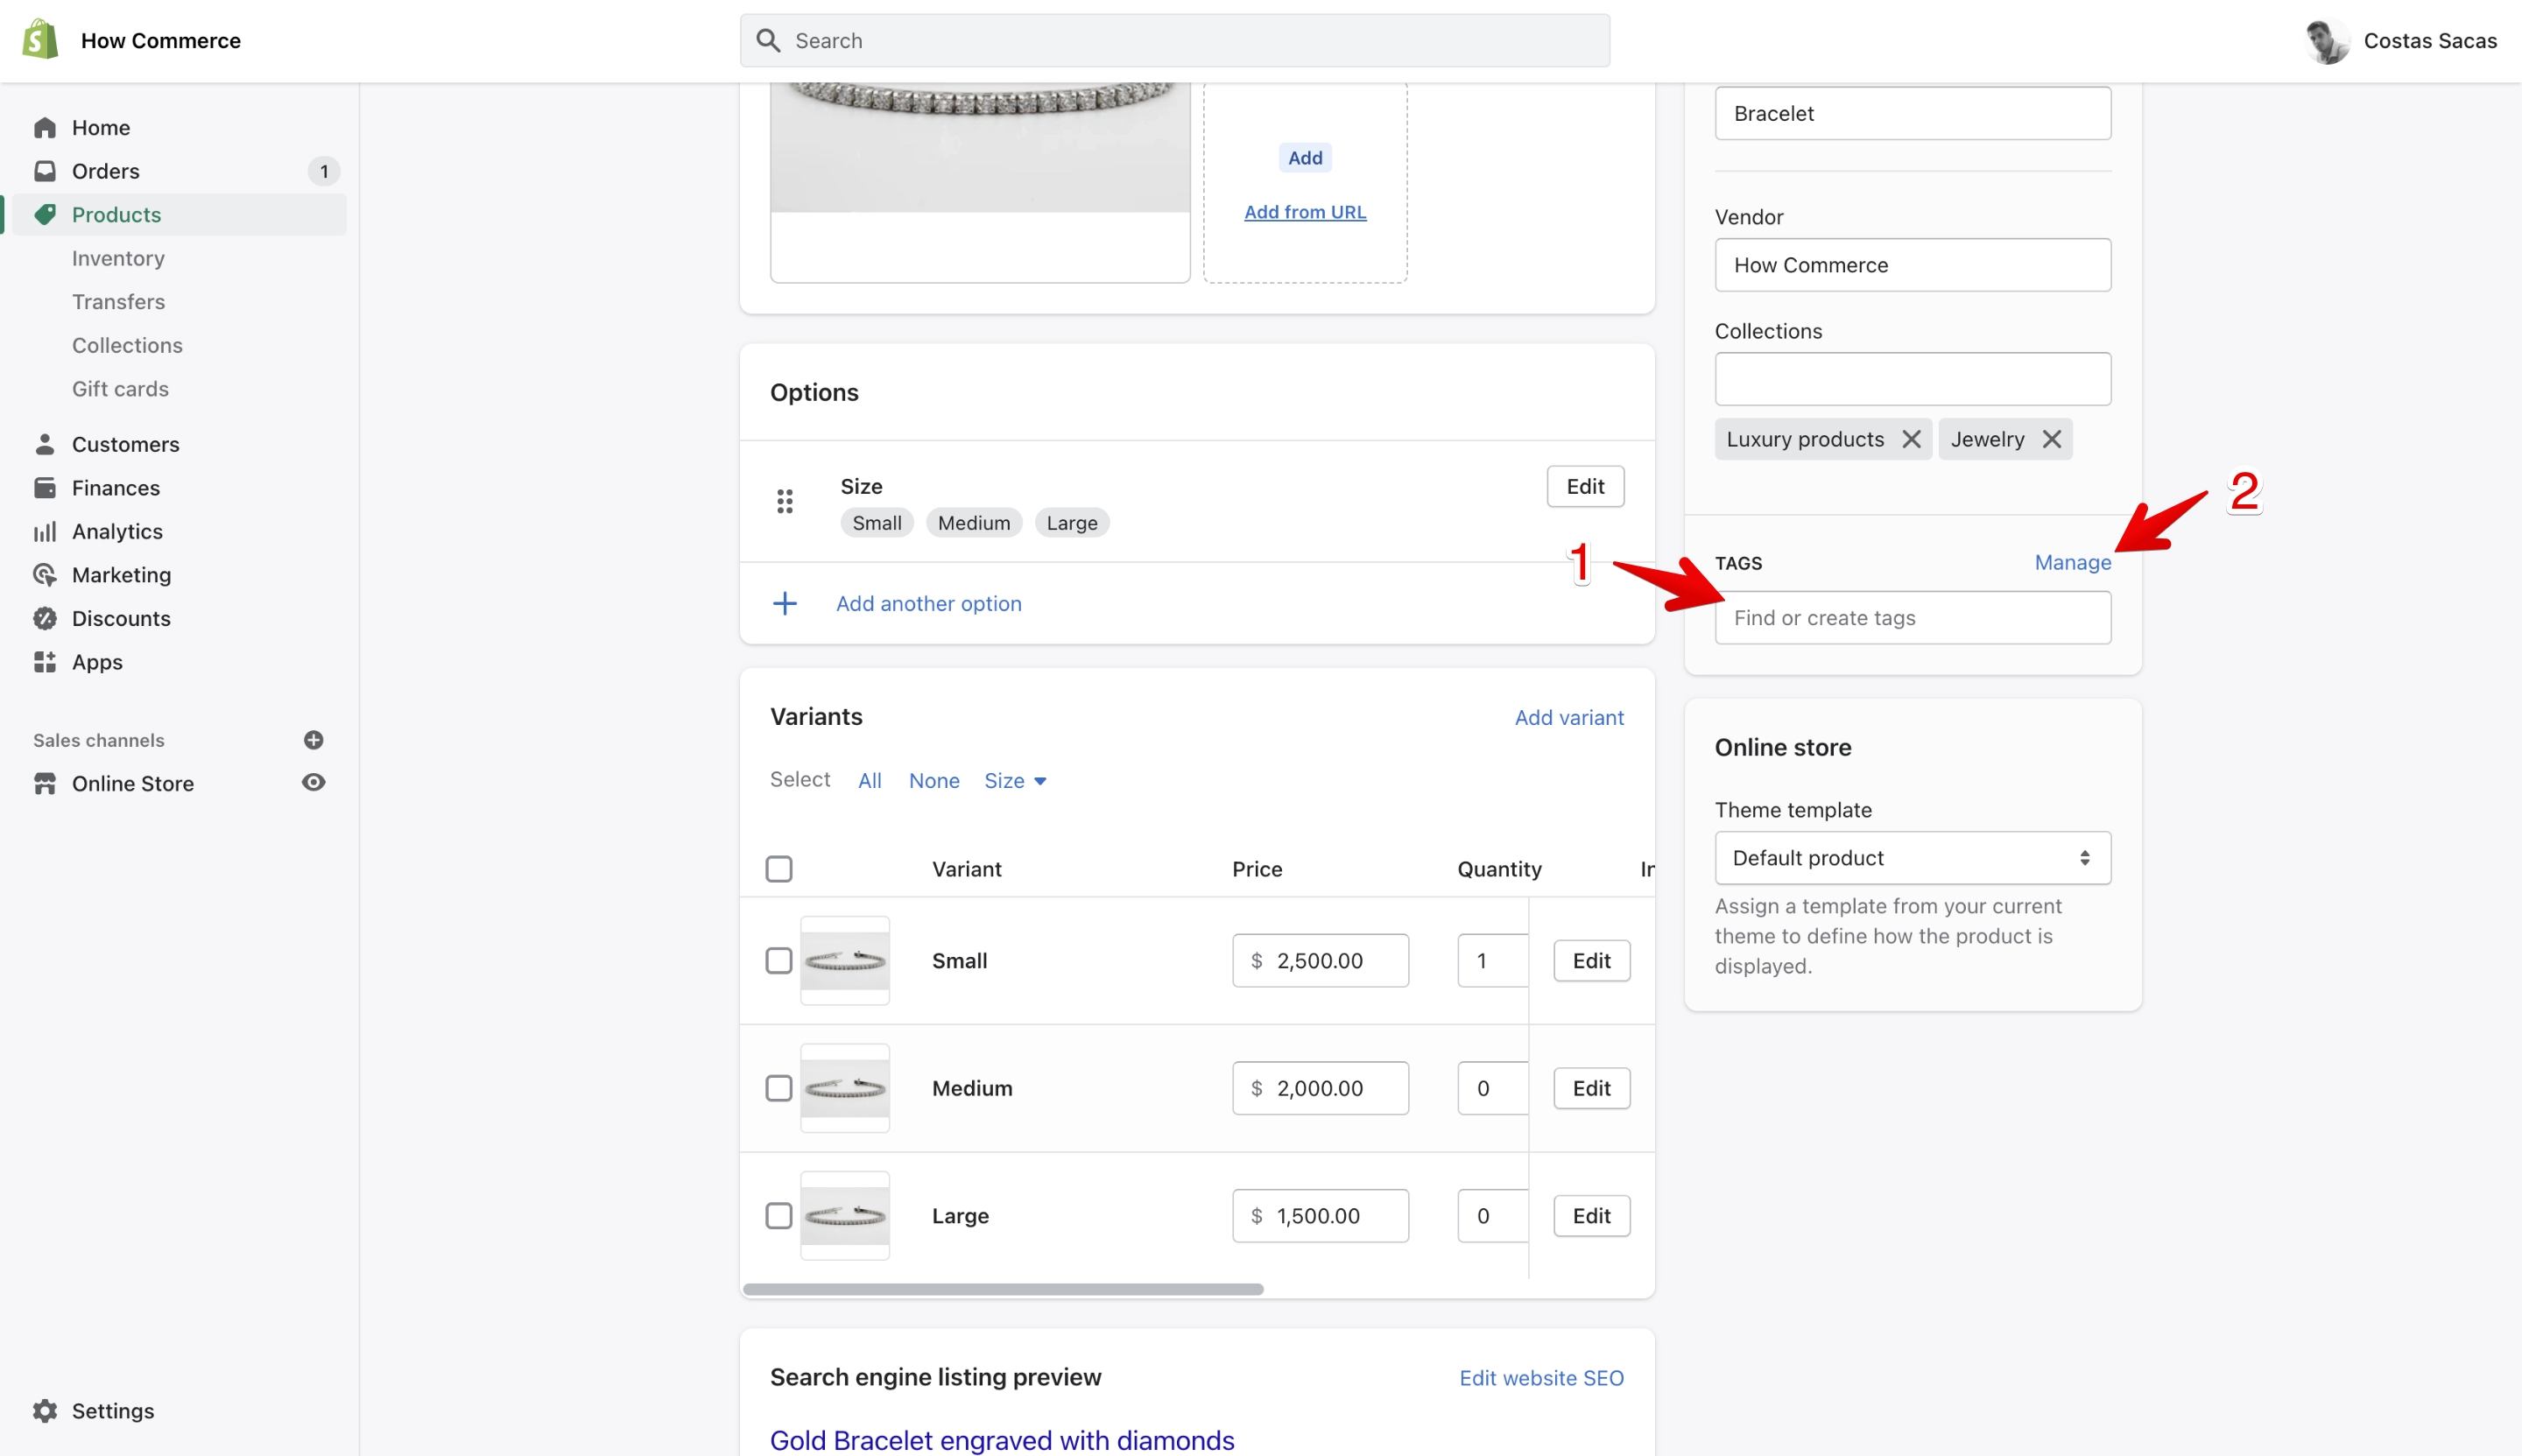Focus the Large variant price field
This screenshot has width=2522, height=1456.
click(1320, 1216)
